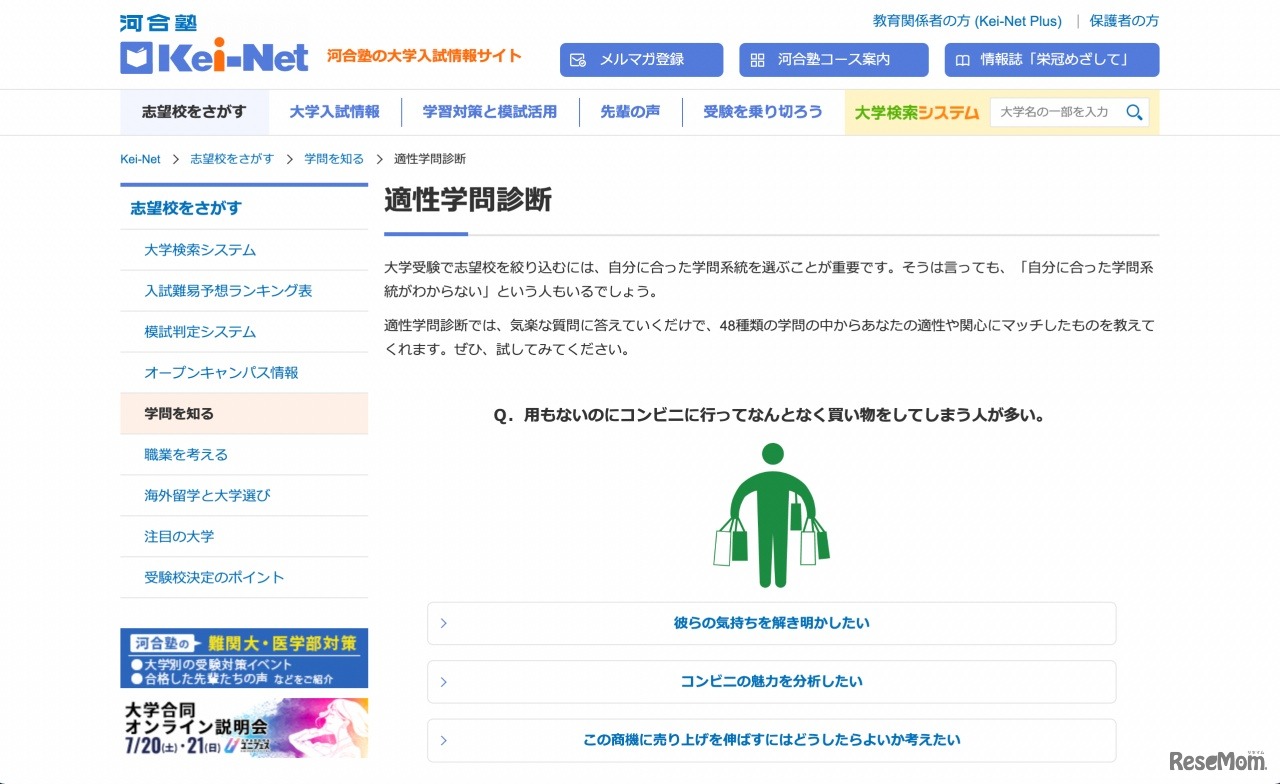Open 模試判定システム in sidebar

click(x=244, y=332)
